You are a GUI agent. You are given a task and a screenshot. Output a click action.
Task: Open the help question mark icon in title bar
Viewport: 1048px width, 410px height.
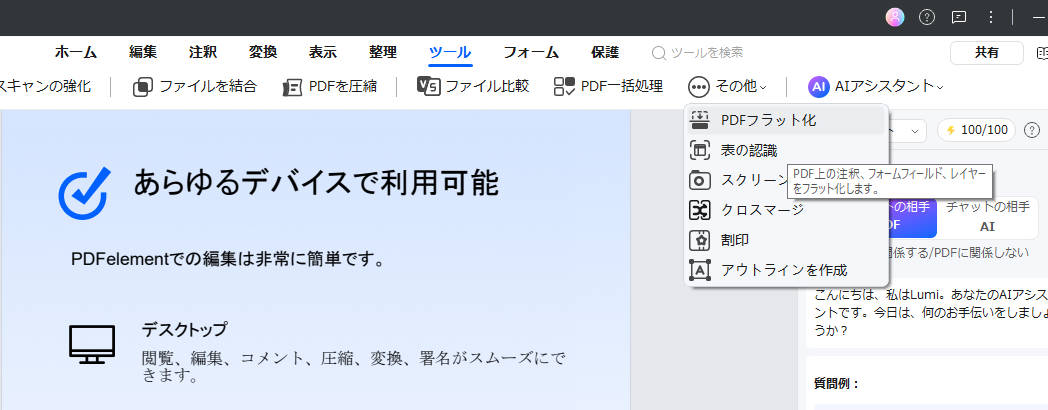coord(927,17)
